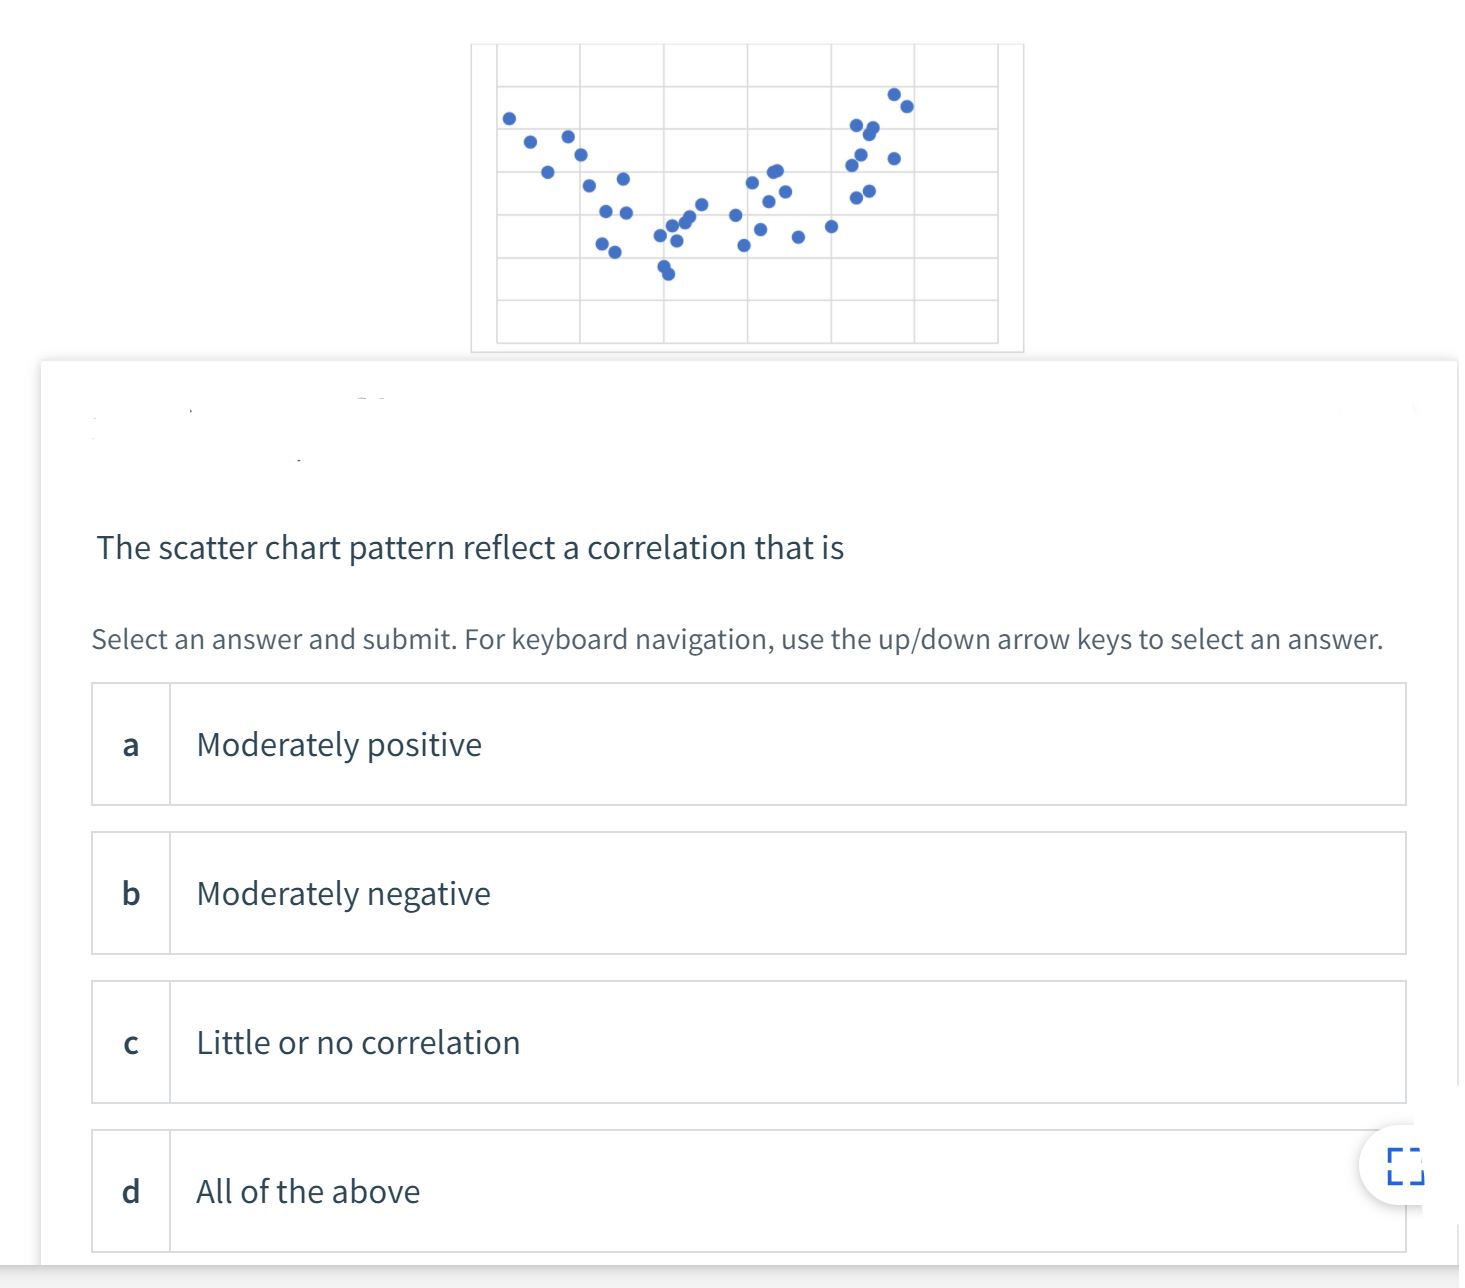Select answer option c, Little or no correlation
The width and height of the screenshot is (1465, 1288).
[x=750, y=1042]
